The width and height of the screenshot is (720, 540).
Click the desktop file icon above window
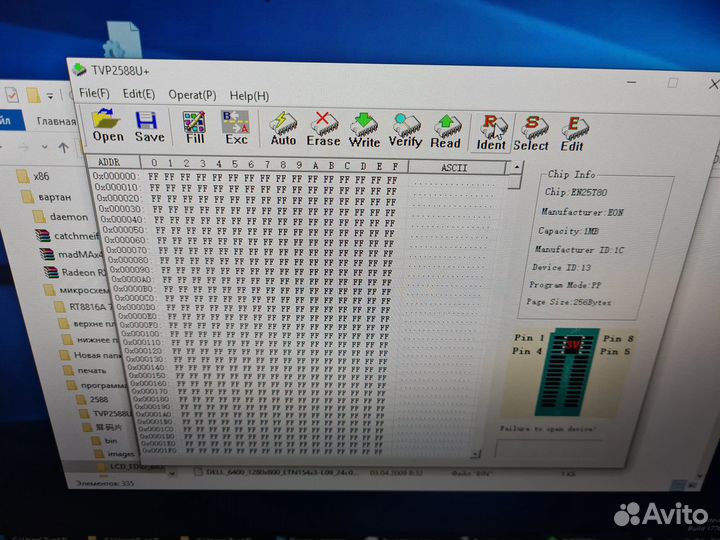(x=123, y=39)
